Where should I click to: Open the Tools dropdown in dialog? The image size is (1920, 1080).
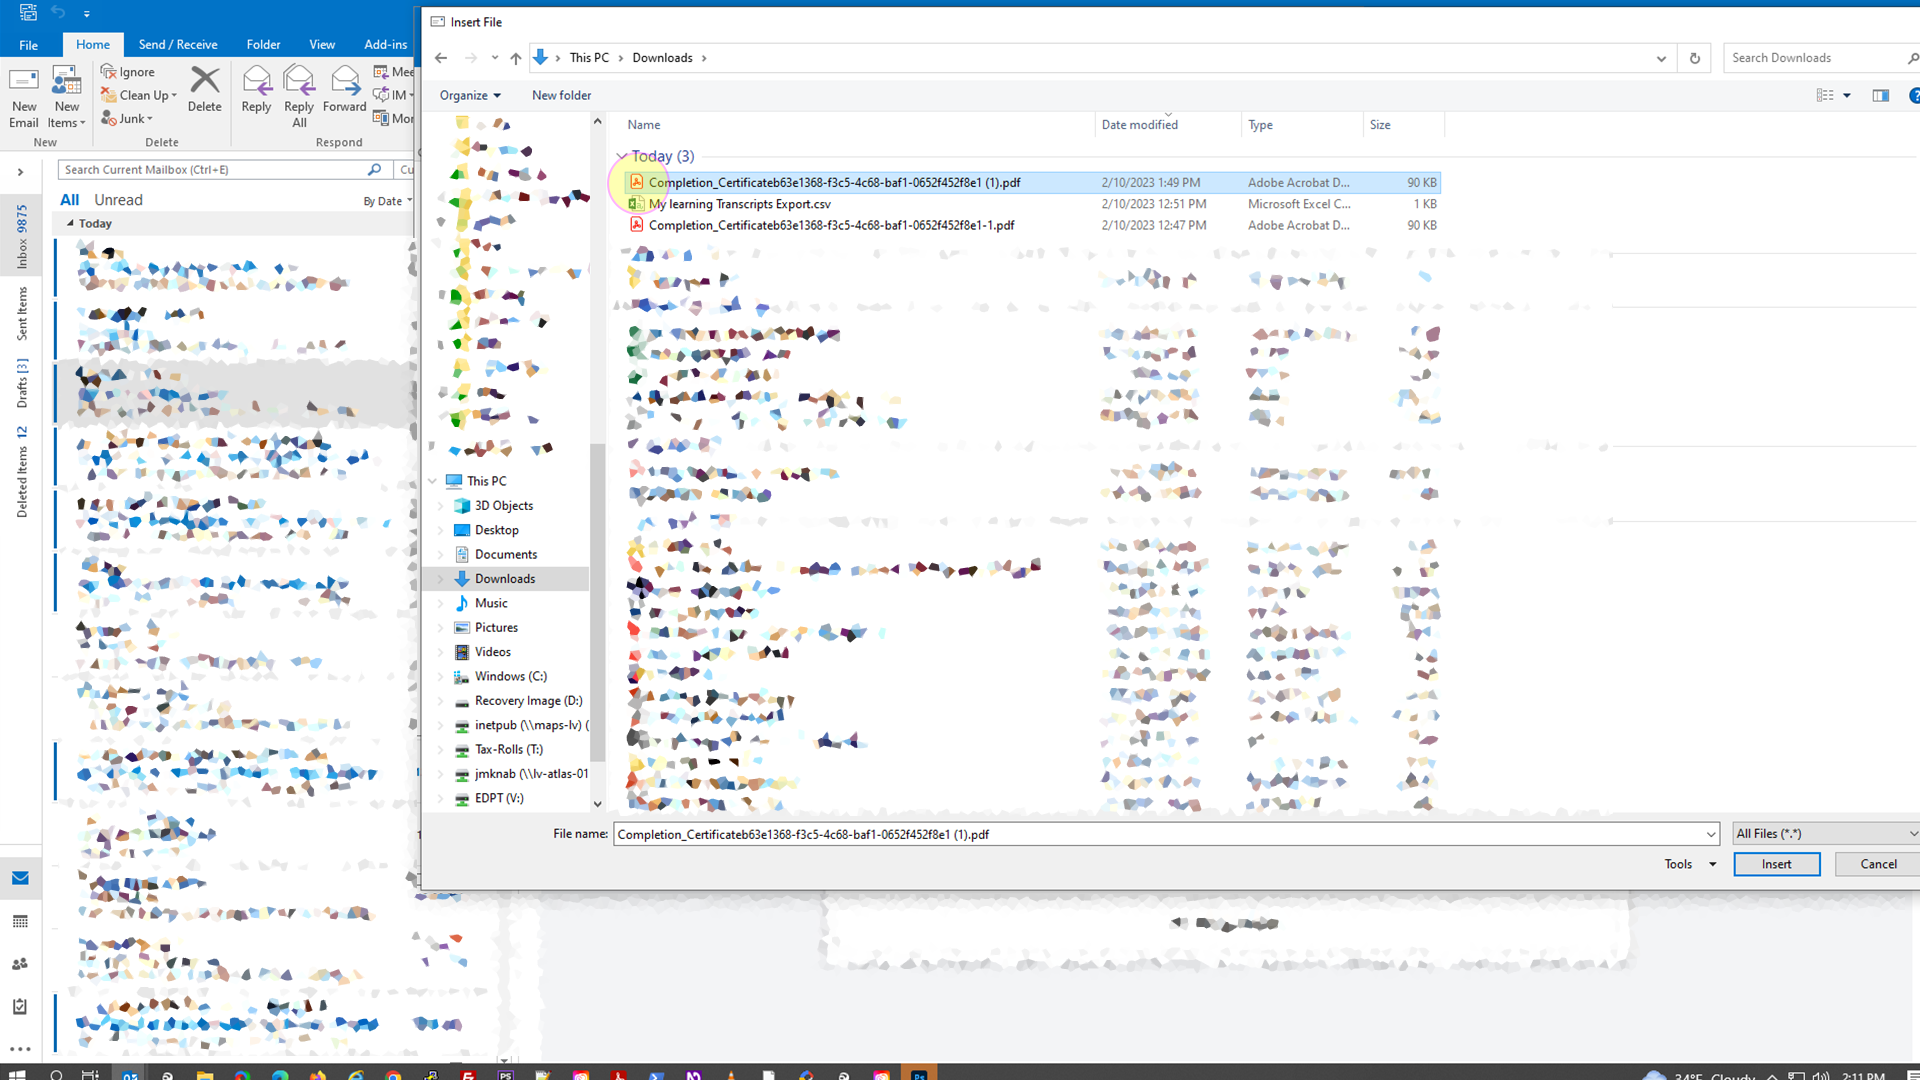pyautogui.click(x=1688, y=864)
